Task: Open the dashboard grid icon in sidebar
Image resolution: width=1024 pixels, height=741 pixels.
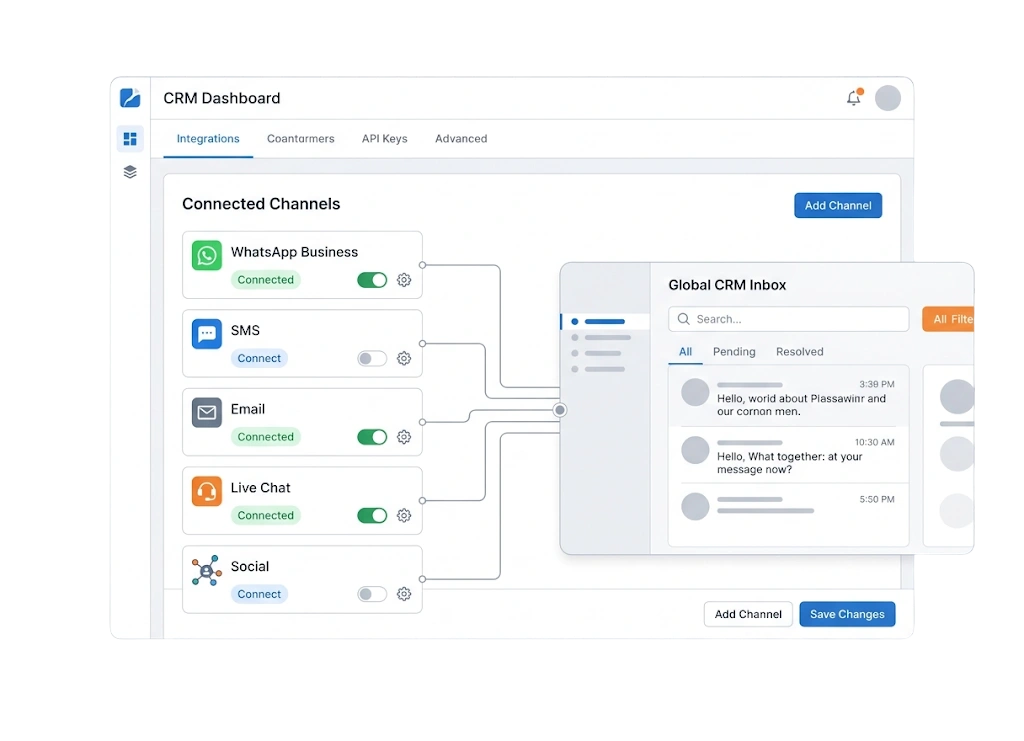Action: 130,138
